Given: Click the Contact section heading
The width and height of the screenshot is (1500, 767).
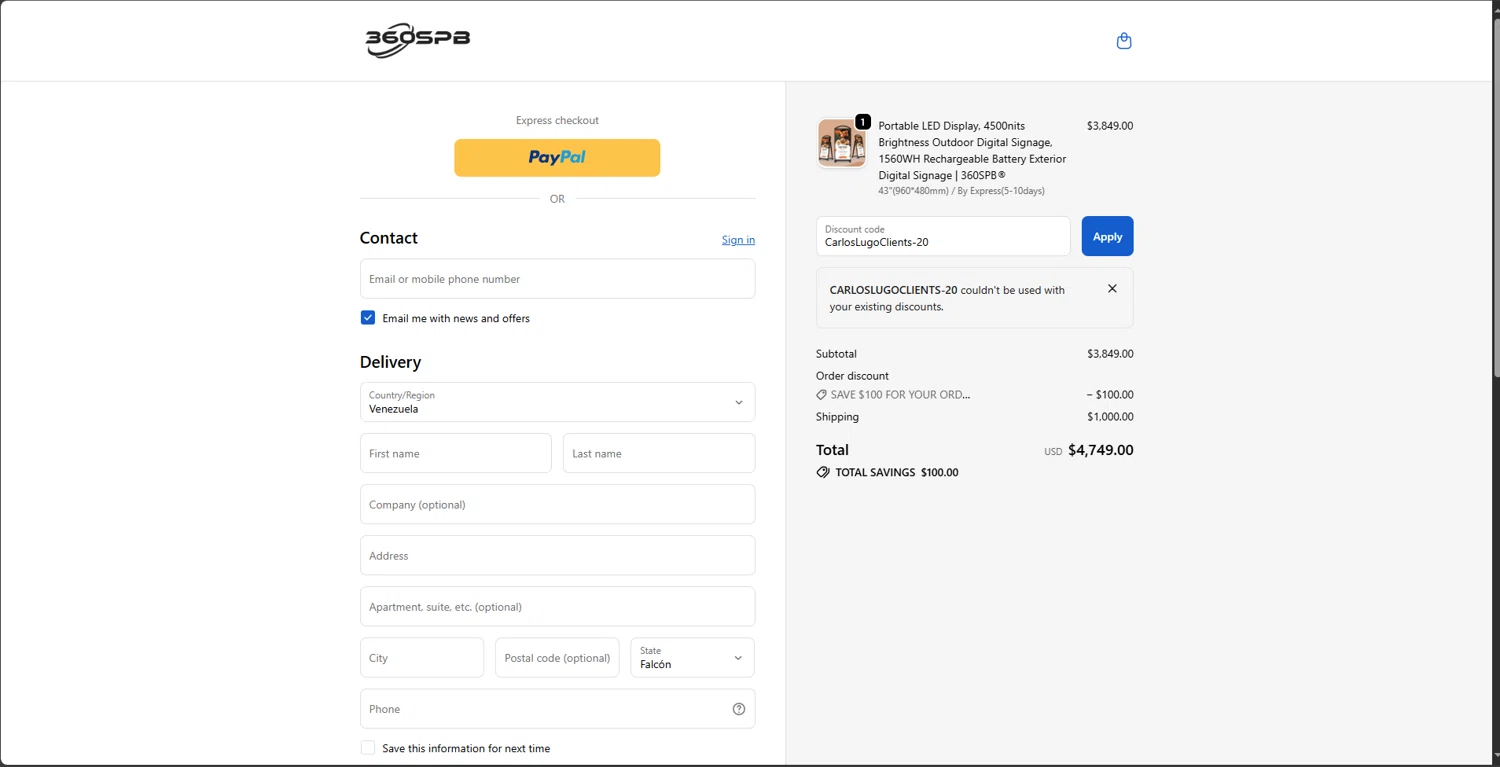Looking at the screenshot, I should (x=388, y=238).
